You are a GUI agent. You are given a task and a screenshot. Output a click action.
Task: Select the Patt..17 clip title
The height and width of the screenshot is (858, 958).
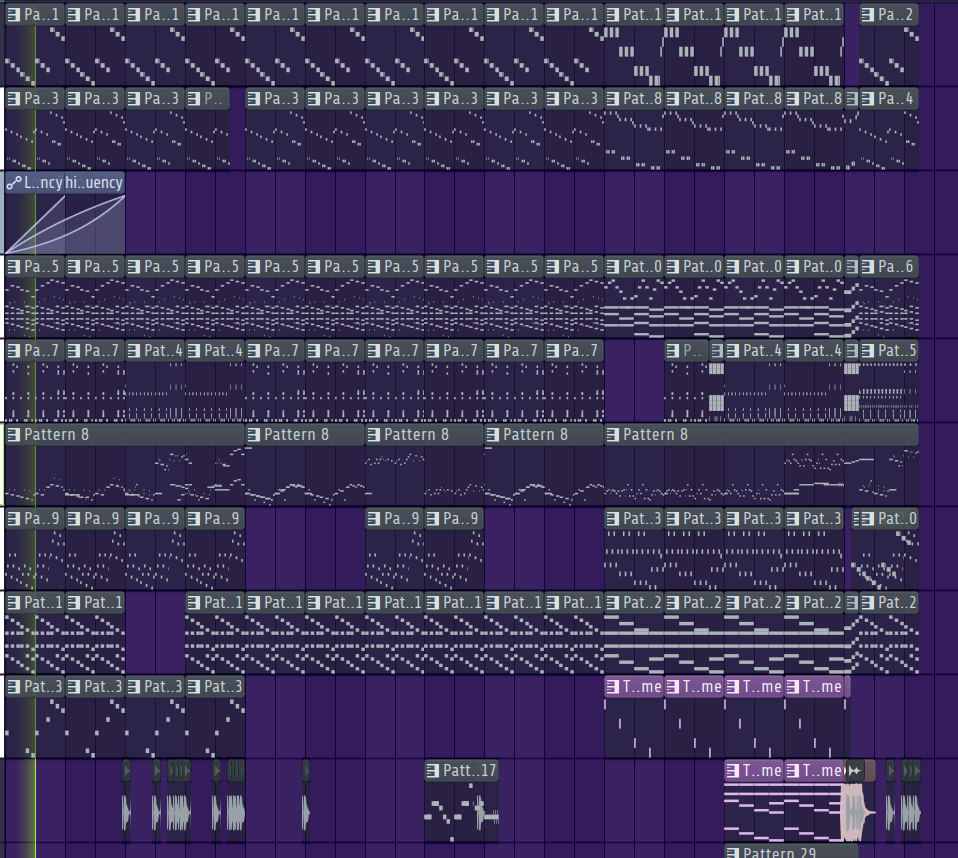(x=469, y=771)
